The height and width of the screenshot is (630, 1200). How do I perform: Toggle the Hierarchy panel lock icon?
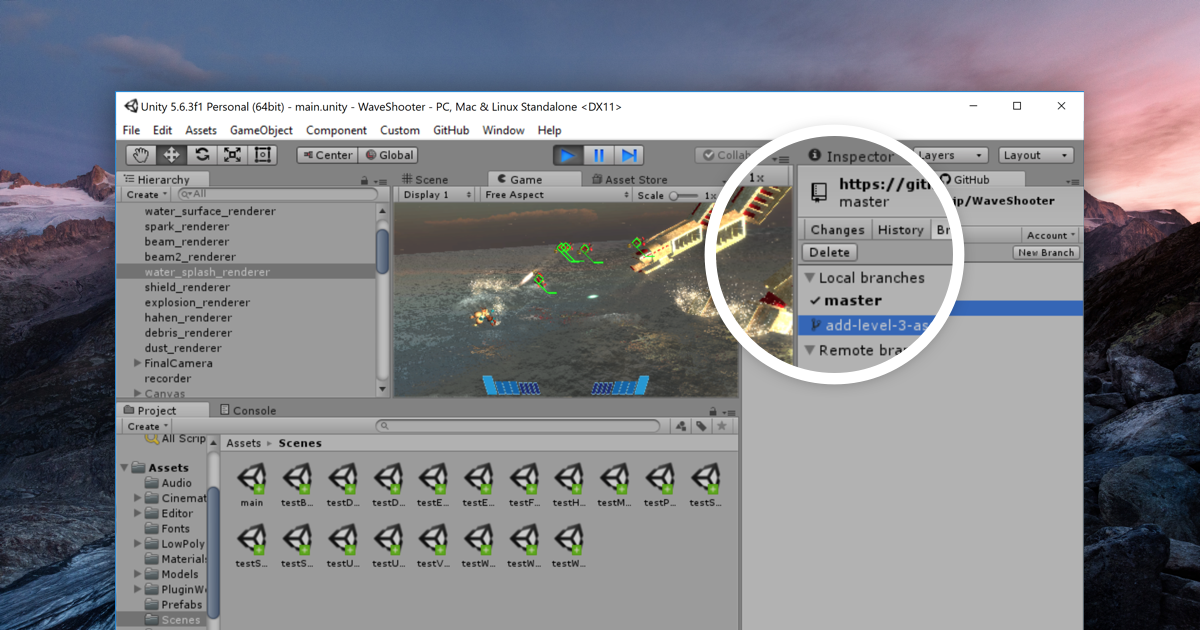click(364, 180)
